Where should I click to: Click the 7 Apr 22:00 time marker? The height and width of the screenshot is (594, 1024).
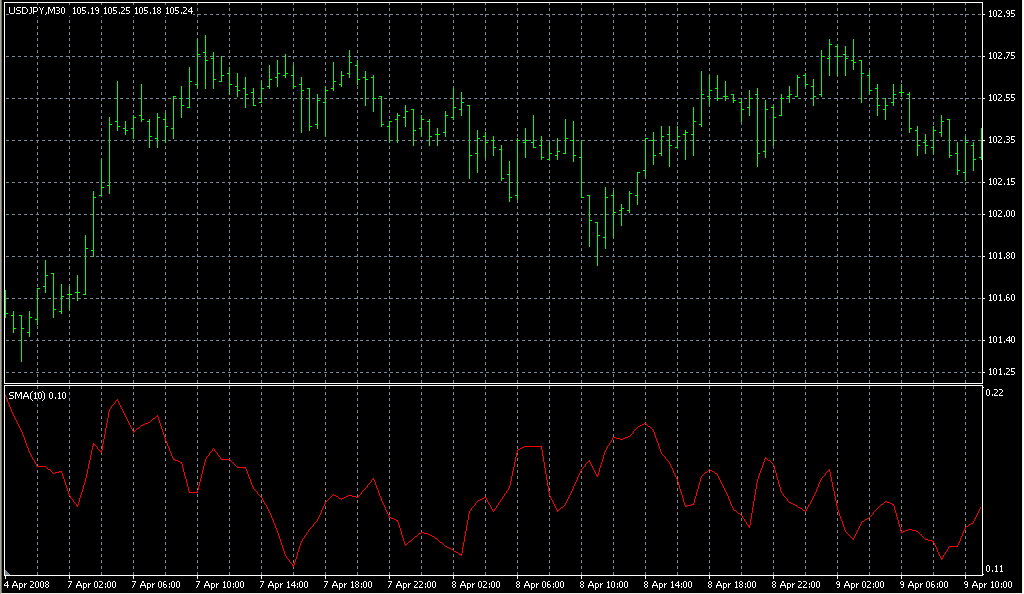pos(412,584)
